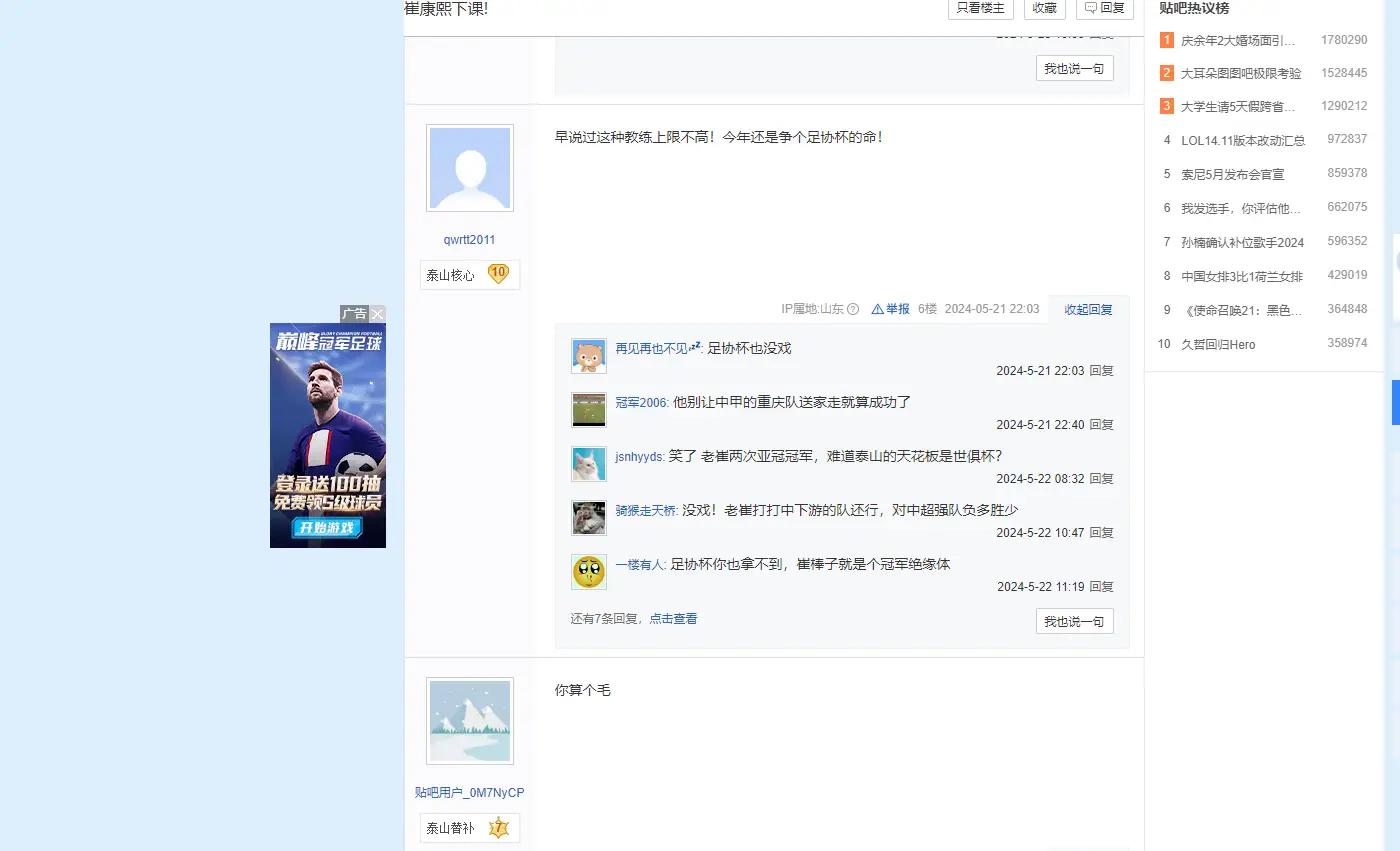The image size is (1400, 851).
Task: Click the help icon beside IP属地:山东
Action: point(853,310)
